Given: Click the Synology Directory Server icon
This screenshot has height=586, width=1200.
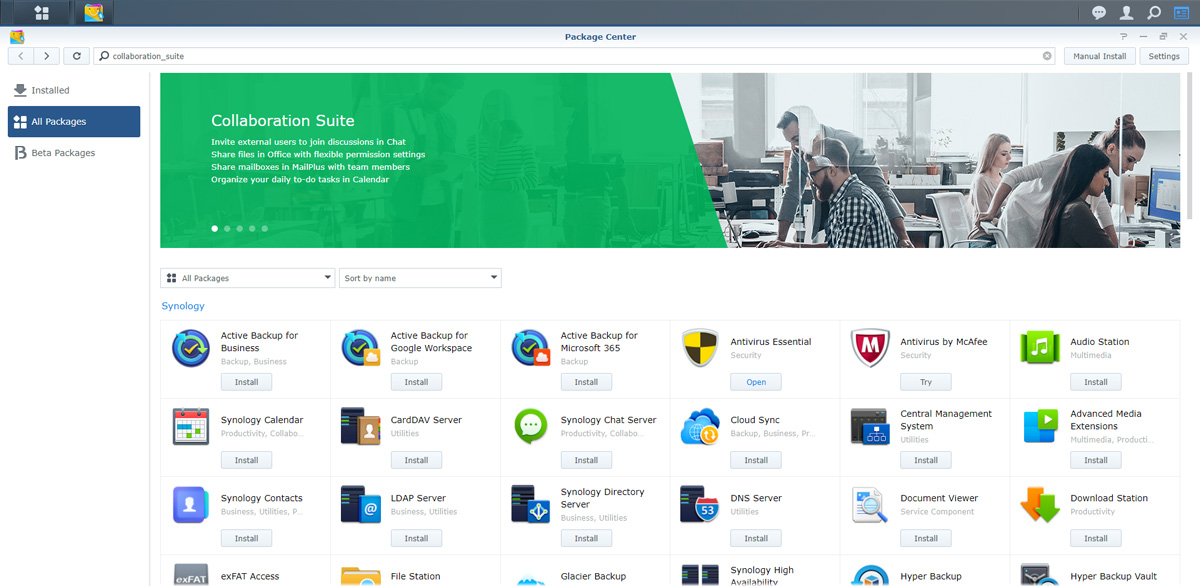Looking at the screenshot, I should 531,505.
